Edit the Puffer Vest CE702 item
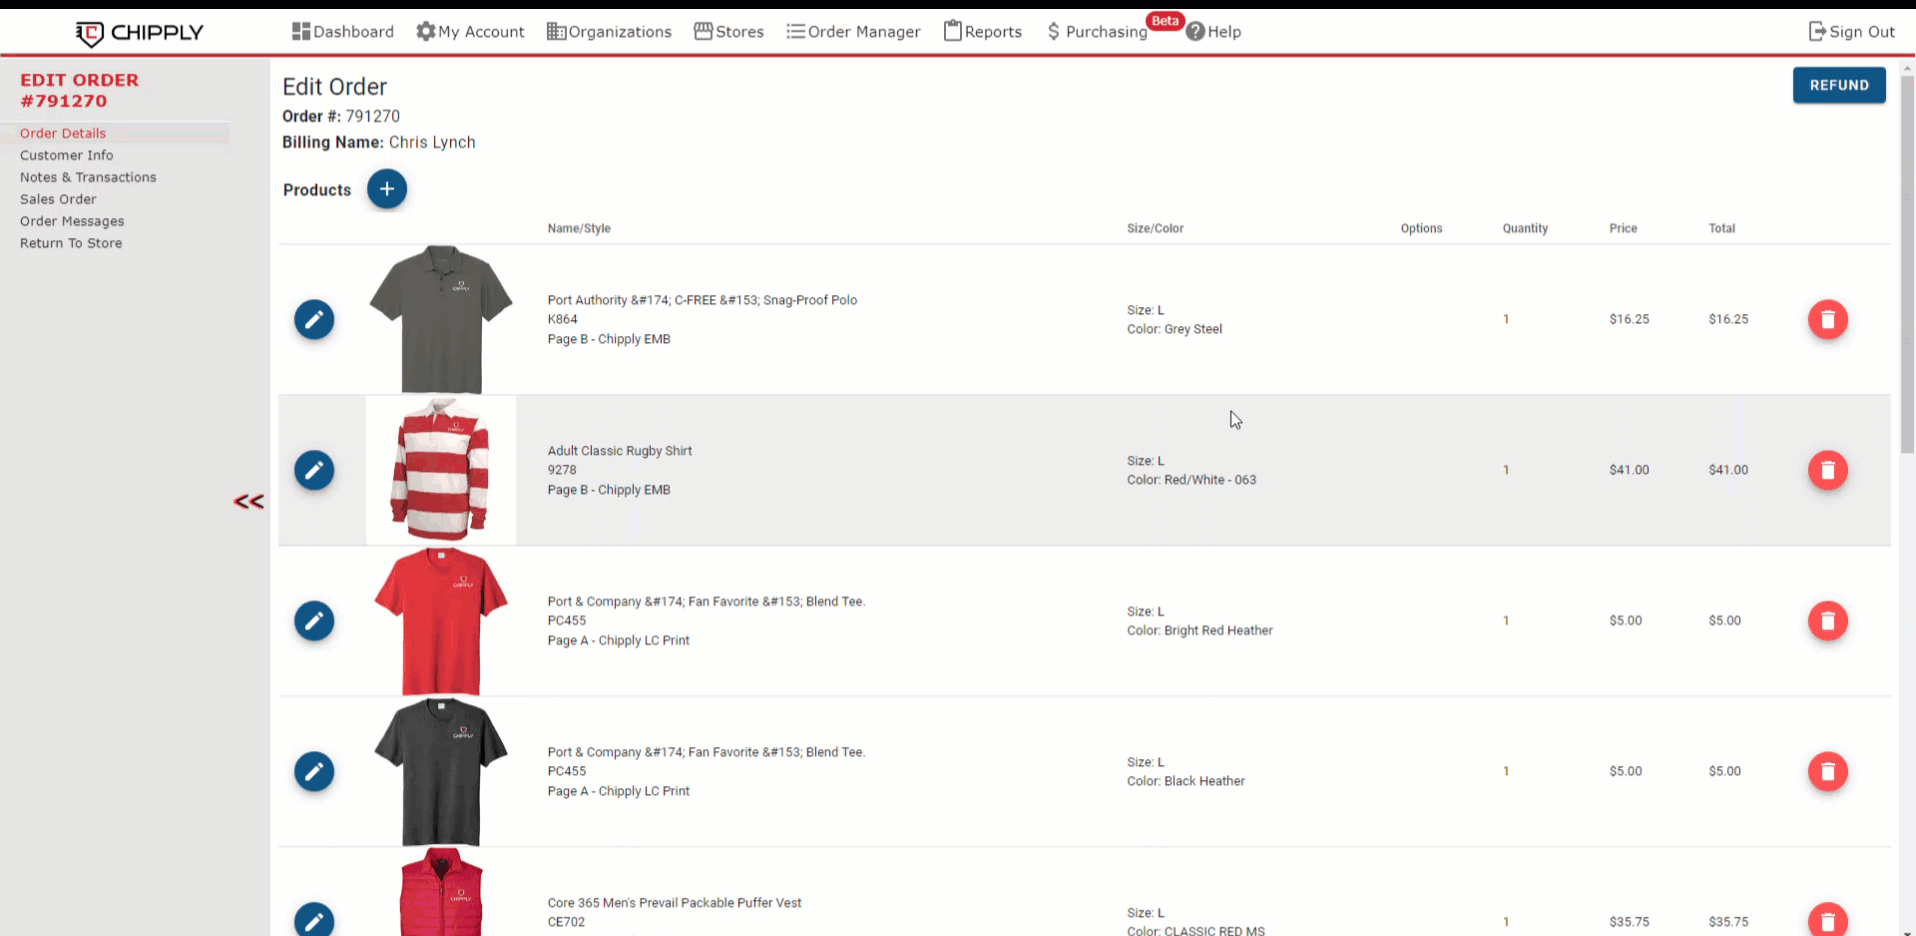The image size is (1916, 936). point(314,920)
